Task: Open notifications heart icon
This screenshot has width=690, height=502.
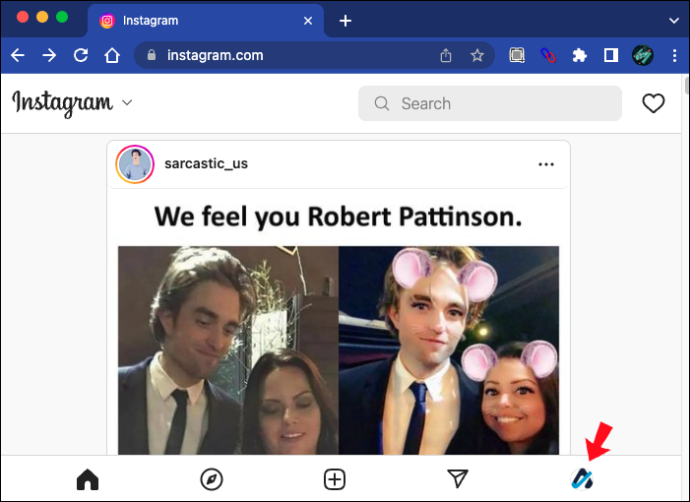Action: (653, 103)
